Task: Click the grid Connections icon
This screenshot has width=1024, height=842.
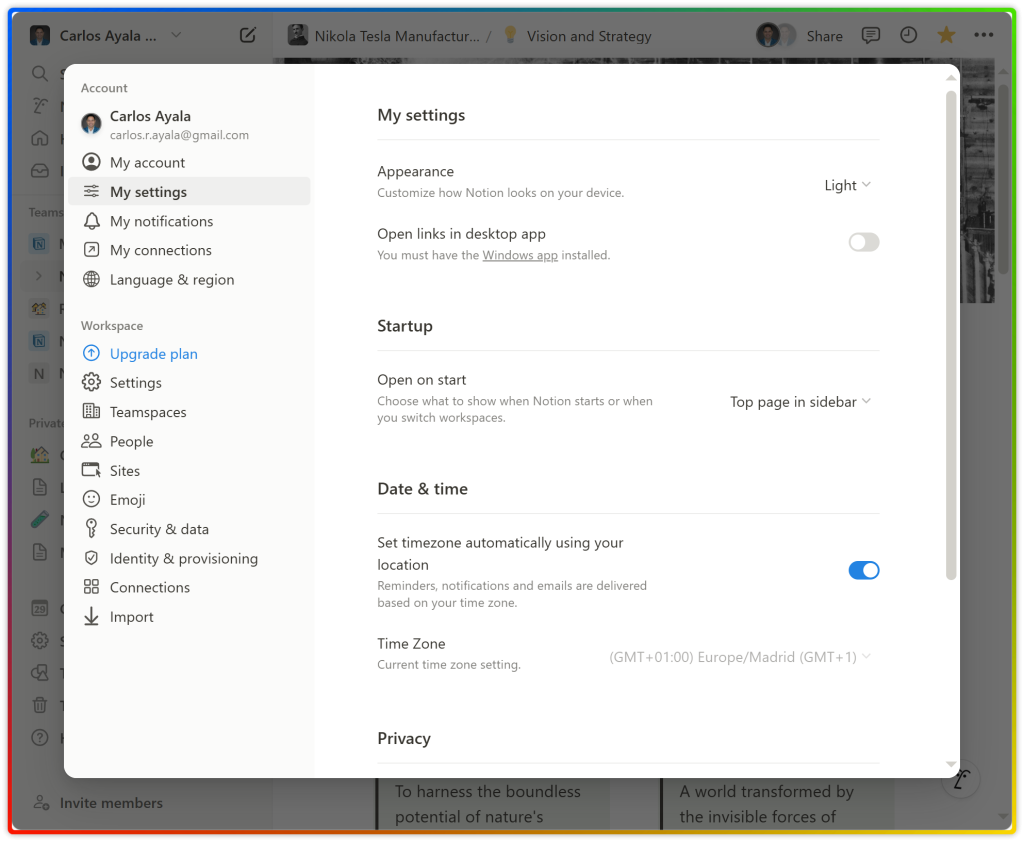Action: [91, 587]
